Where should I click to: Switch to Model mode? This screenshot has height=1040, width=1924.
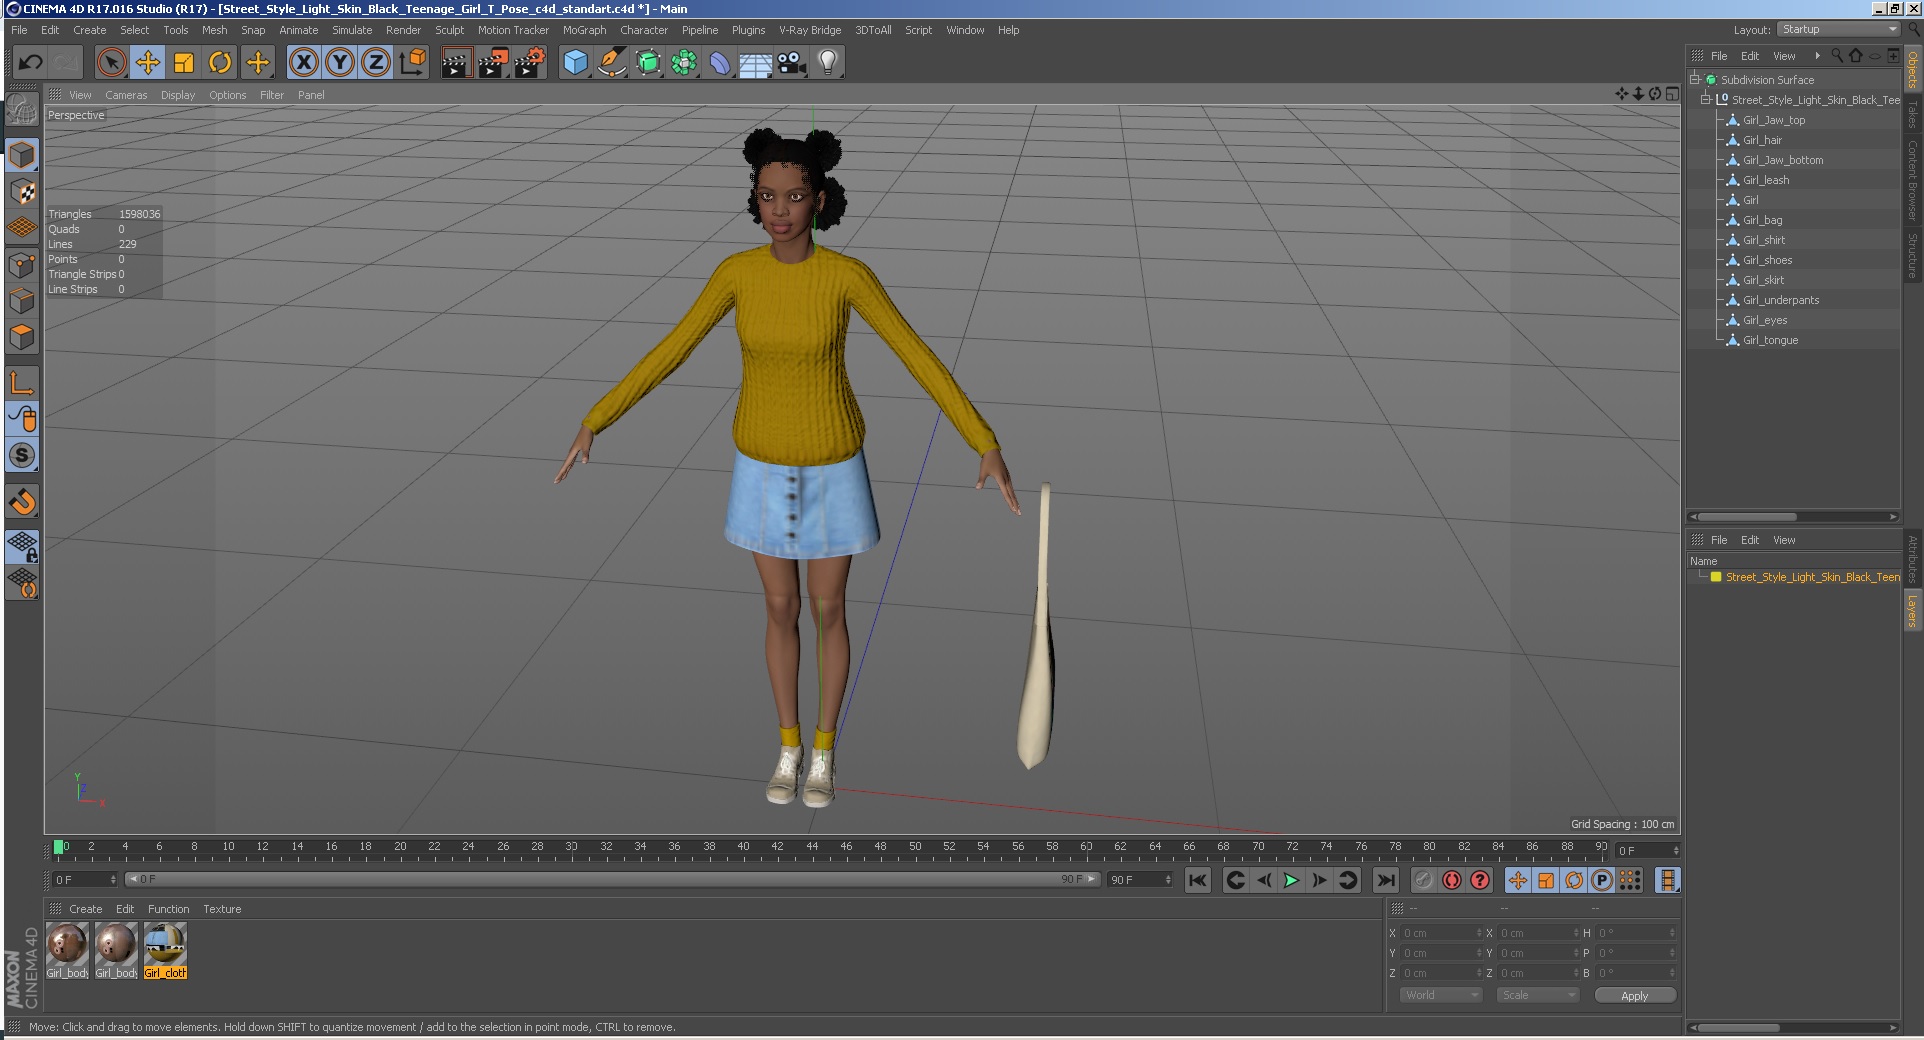[22, 156]
